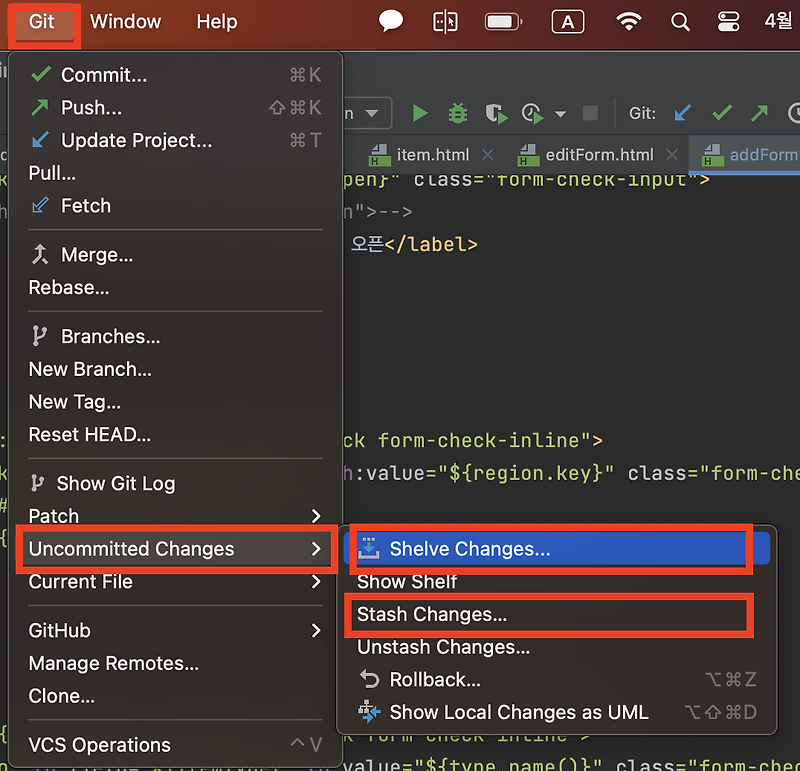This screenshot has width=800, height=771.
Task: Open the Wi-Fi status menu
Action: click(629, 20)
